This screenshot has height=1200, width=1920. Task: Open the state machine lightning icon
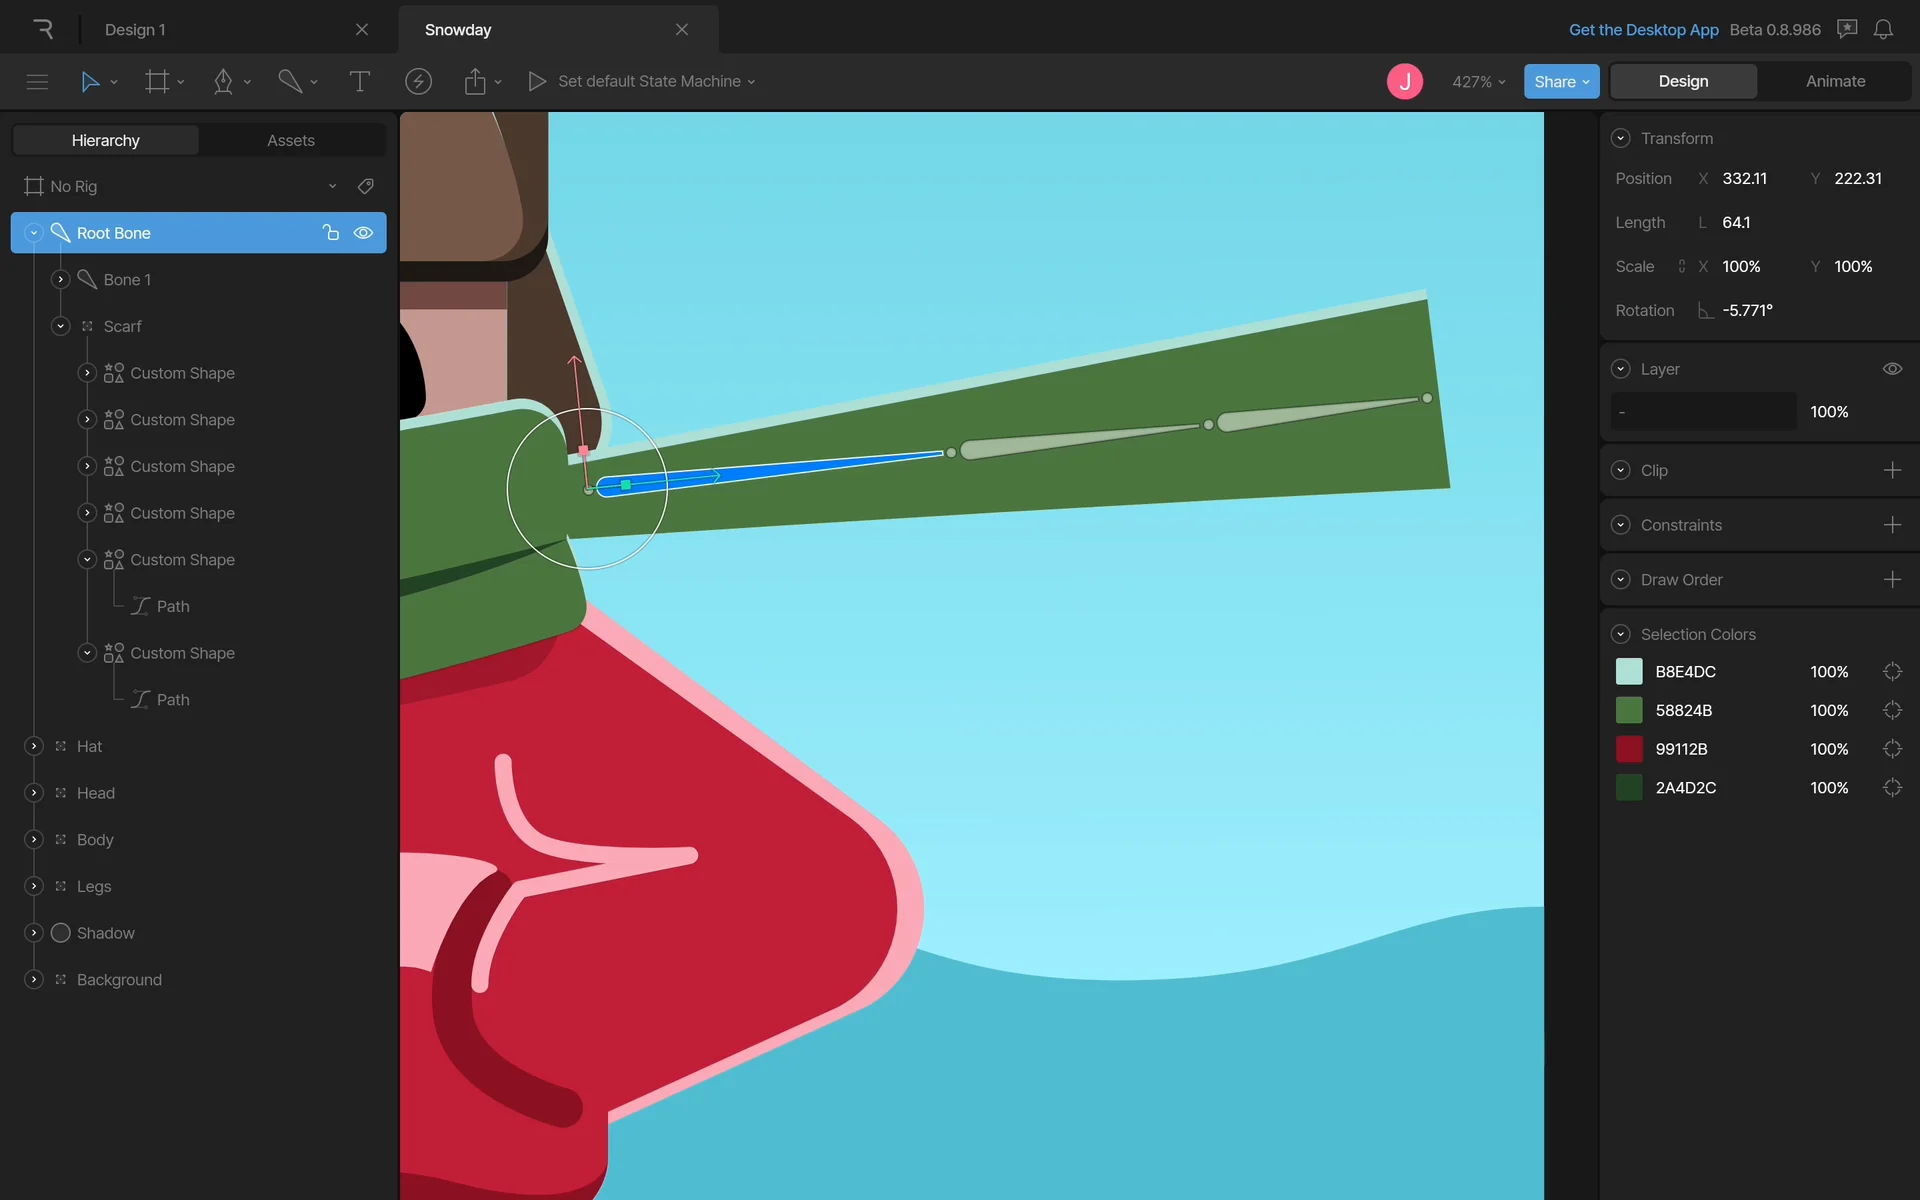point(418,81)
